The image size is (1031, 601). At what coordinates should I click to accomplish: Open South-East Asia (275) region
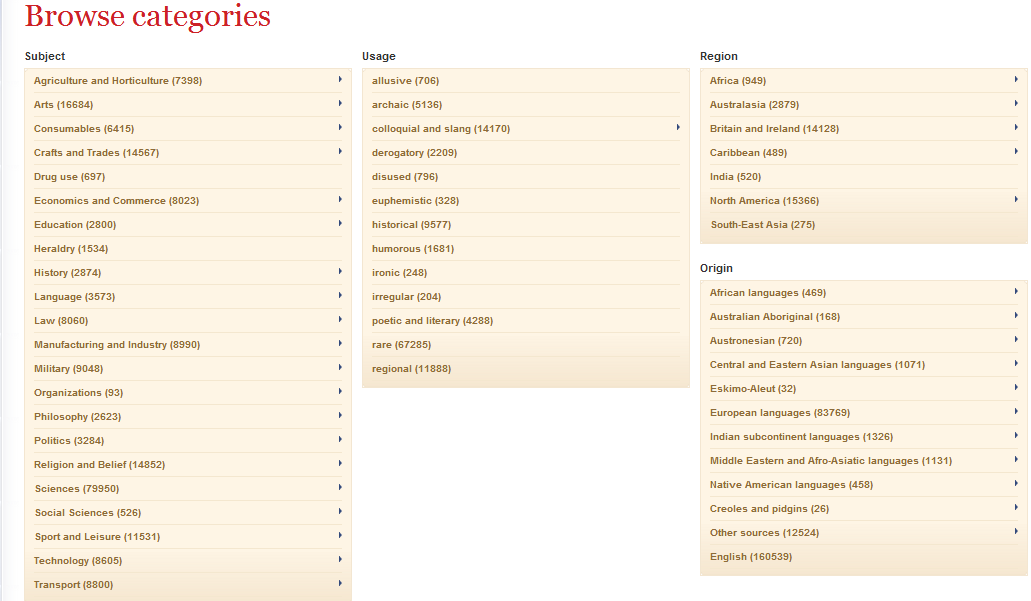(763, 224)
